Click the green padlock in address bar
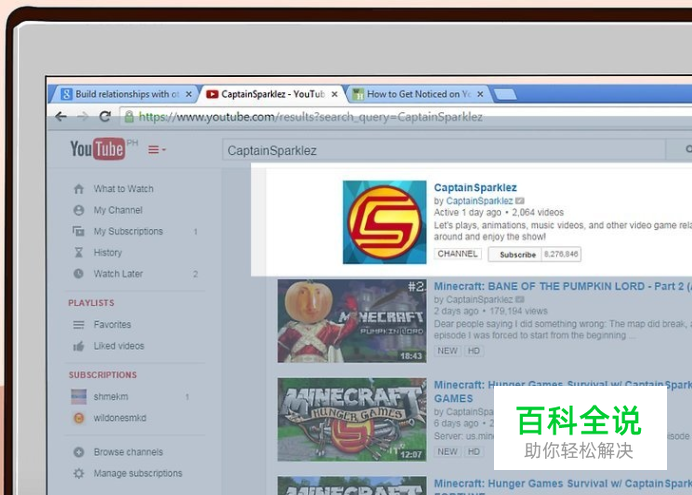692x495 pixels. click(x=129, y=116)
